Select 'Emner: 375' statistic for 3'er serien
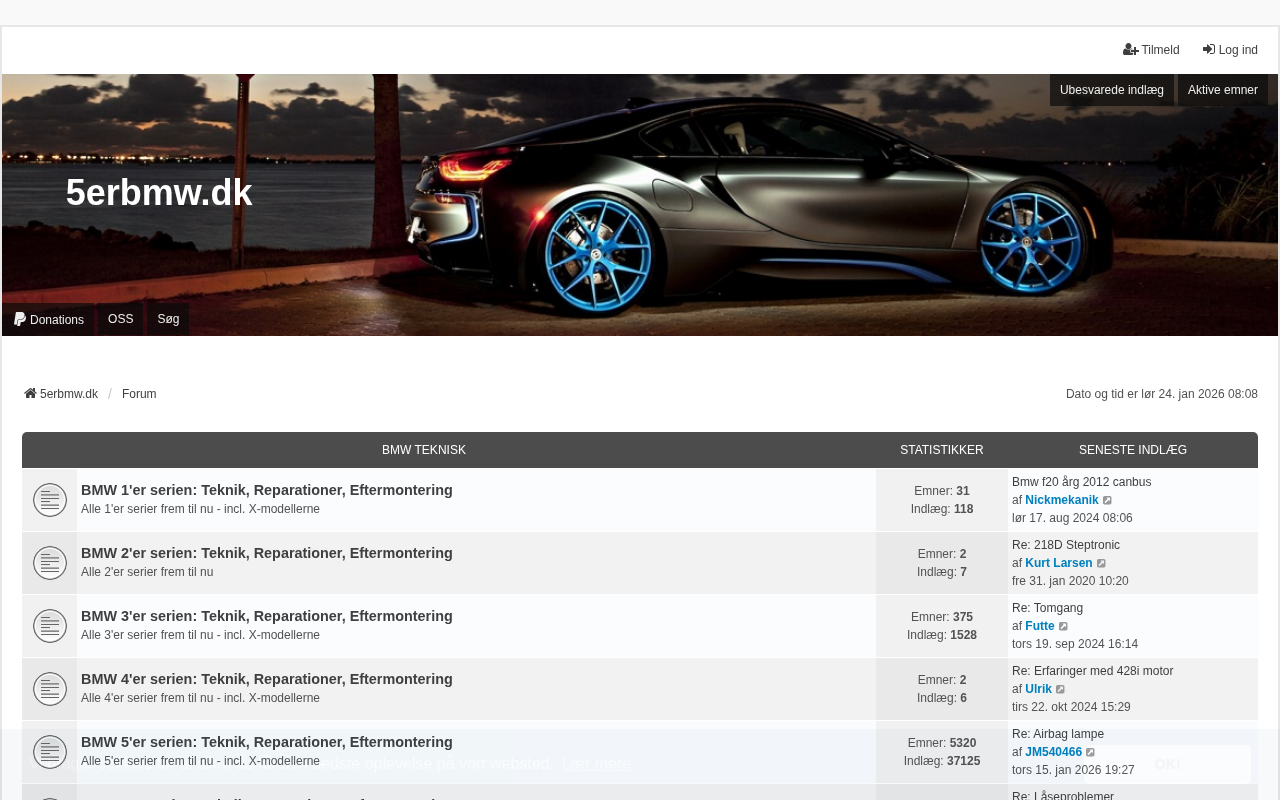 (x=942, y=617)
